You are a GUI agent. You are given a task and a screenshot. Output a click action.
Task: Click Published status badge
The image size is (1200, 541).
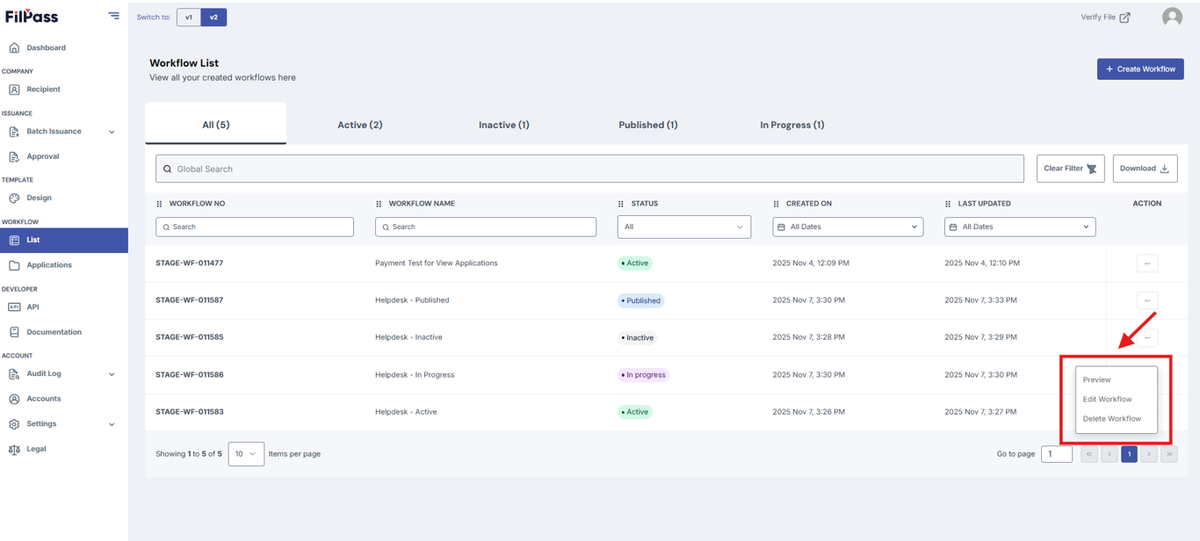[640, 300]
